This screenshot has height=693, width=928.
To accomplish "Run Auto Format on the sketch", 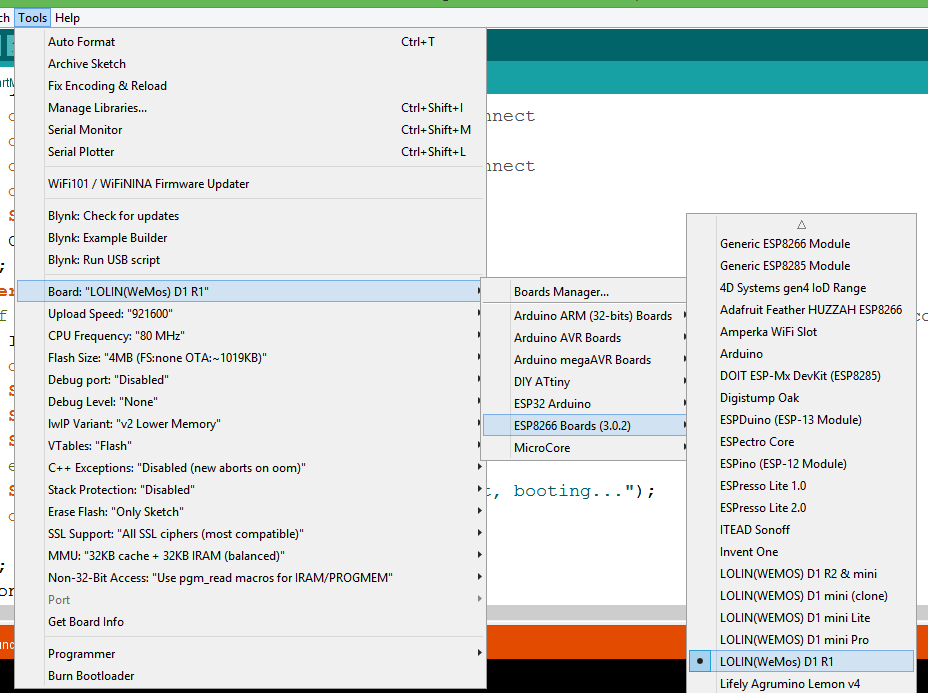I will tap(80, 41).
